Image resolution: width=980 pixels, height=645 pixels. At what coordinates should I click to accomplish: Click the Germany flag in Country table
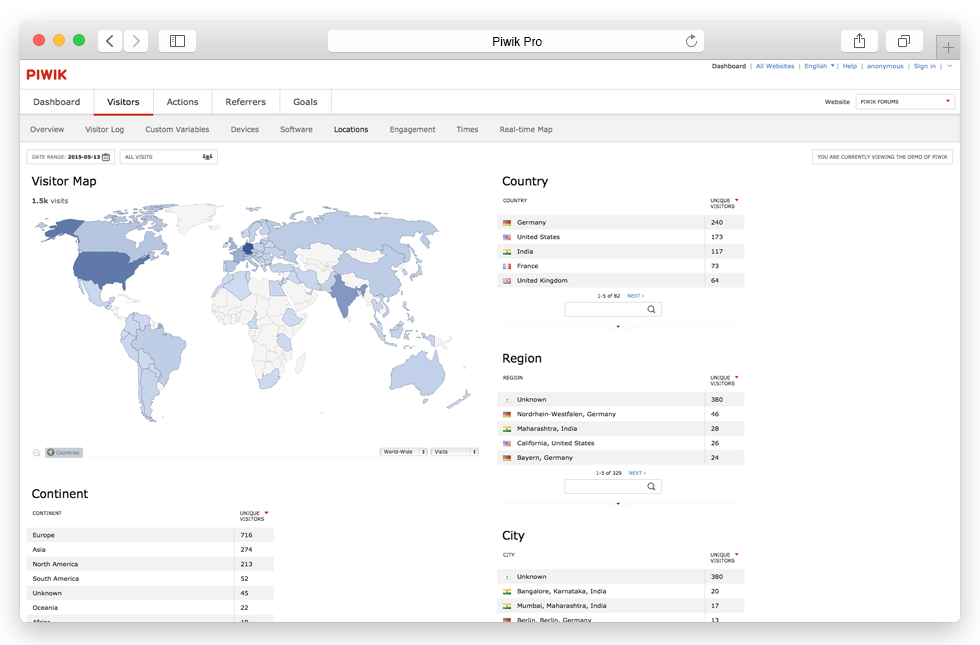click(x=507, y=222)
